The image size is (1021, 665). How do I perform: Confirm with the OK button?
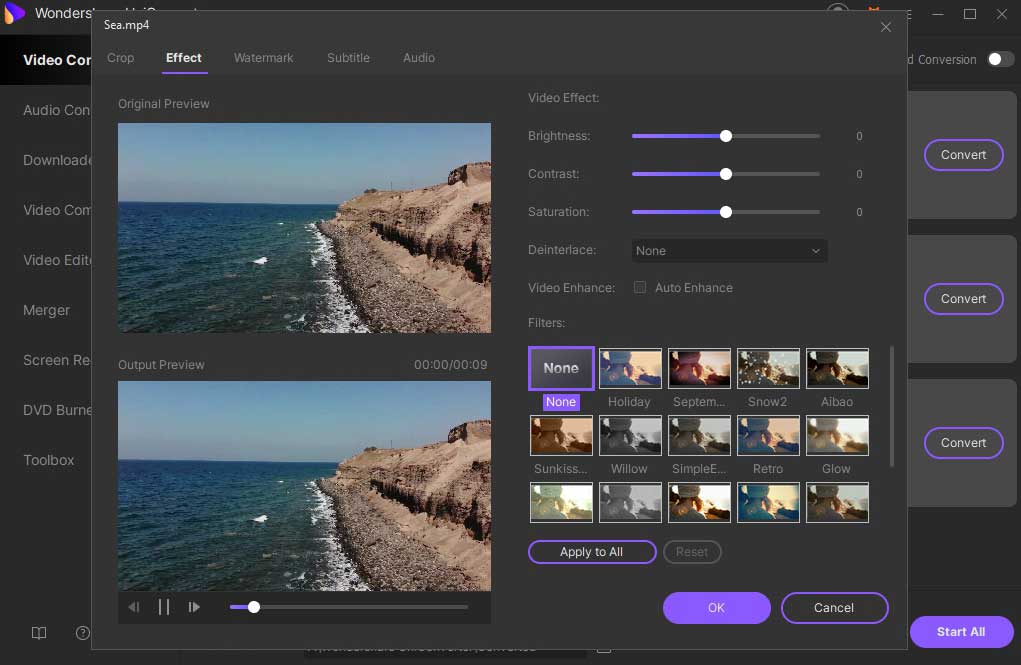click(x=716, y=607)
